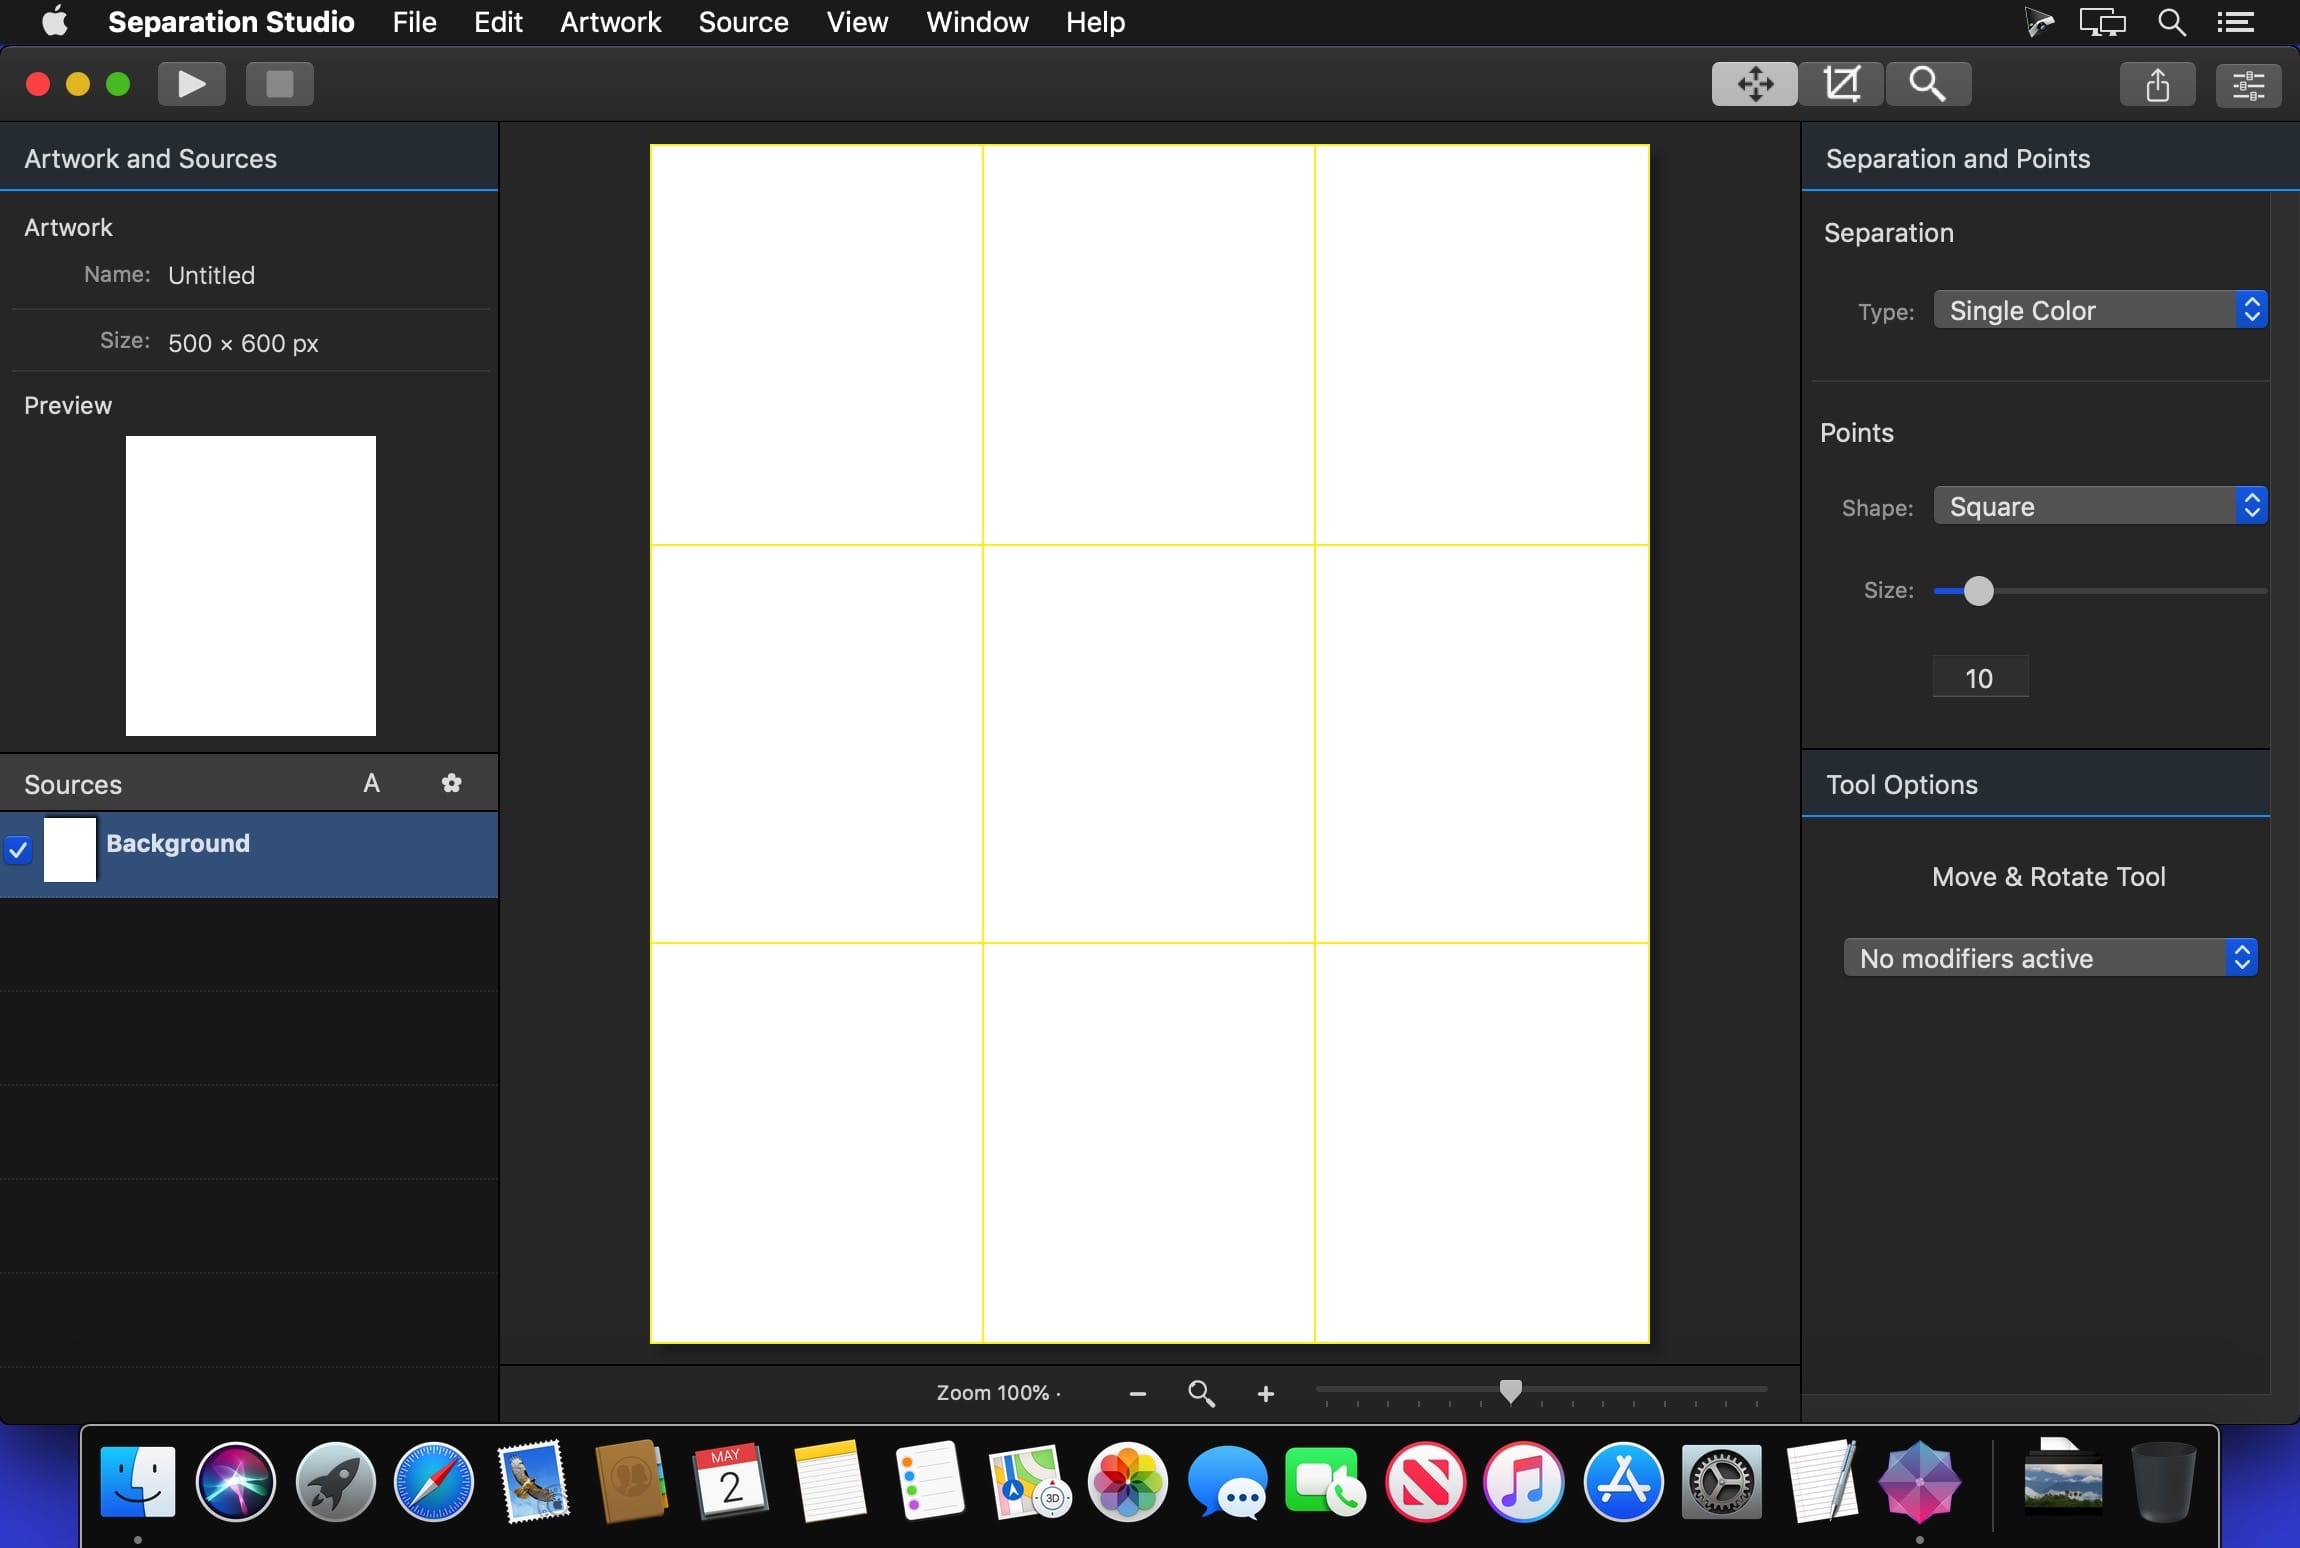Viewport: 2300px width, 1548px height.
Task: Start separation with the play button
Action: (x=192, y=84)
